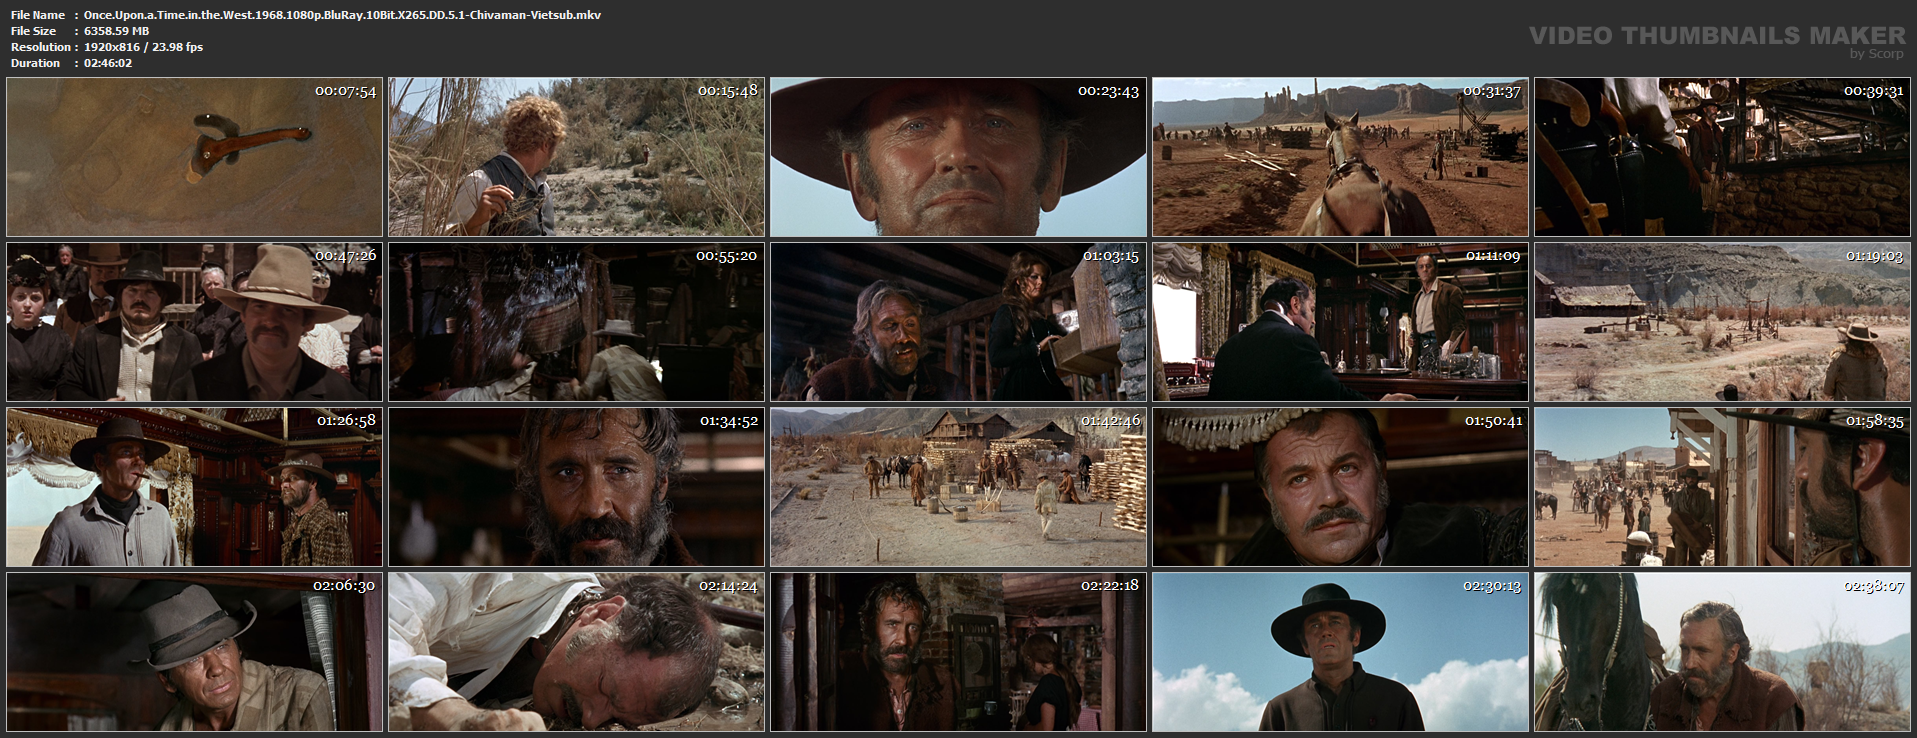Open the thumbnail timestamped 02:14:24

[x=577, y=652]
